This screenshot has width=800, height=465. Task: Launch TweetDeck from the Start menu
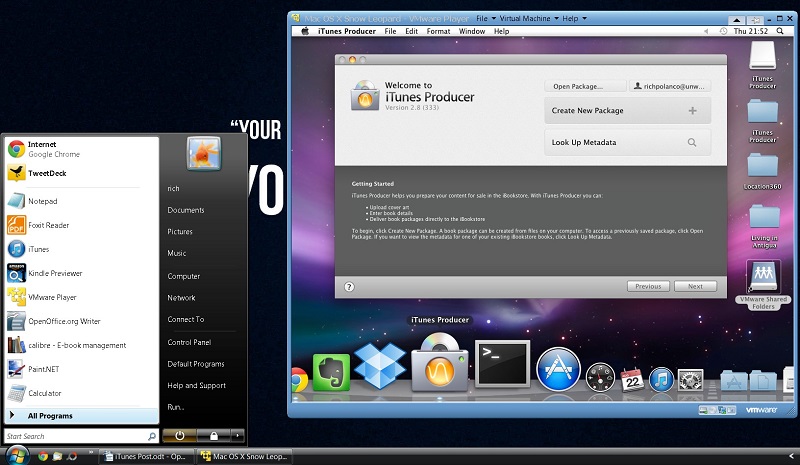pos(82,173)
